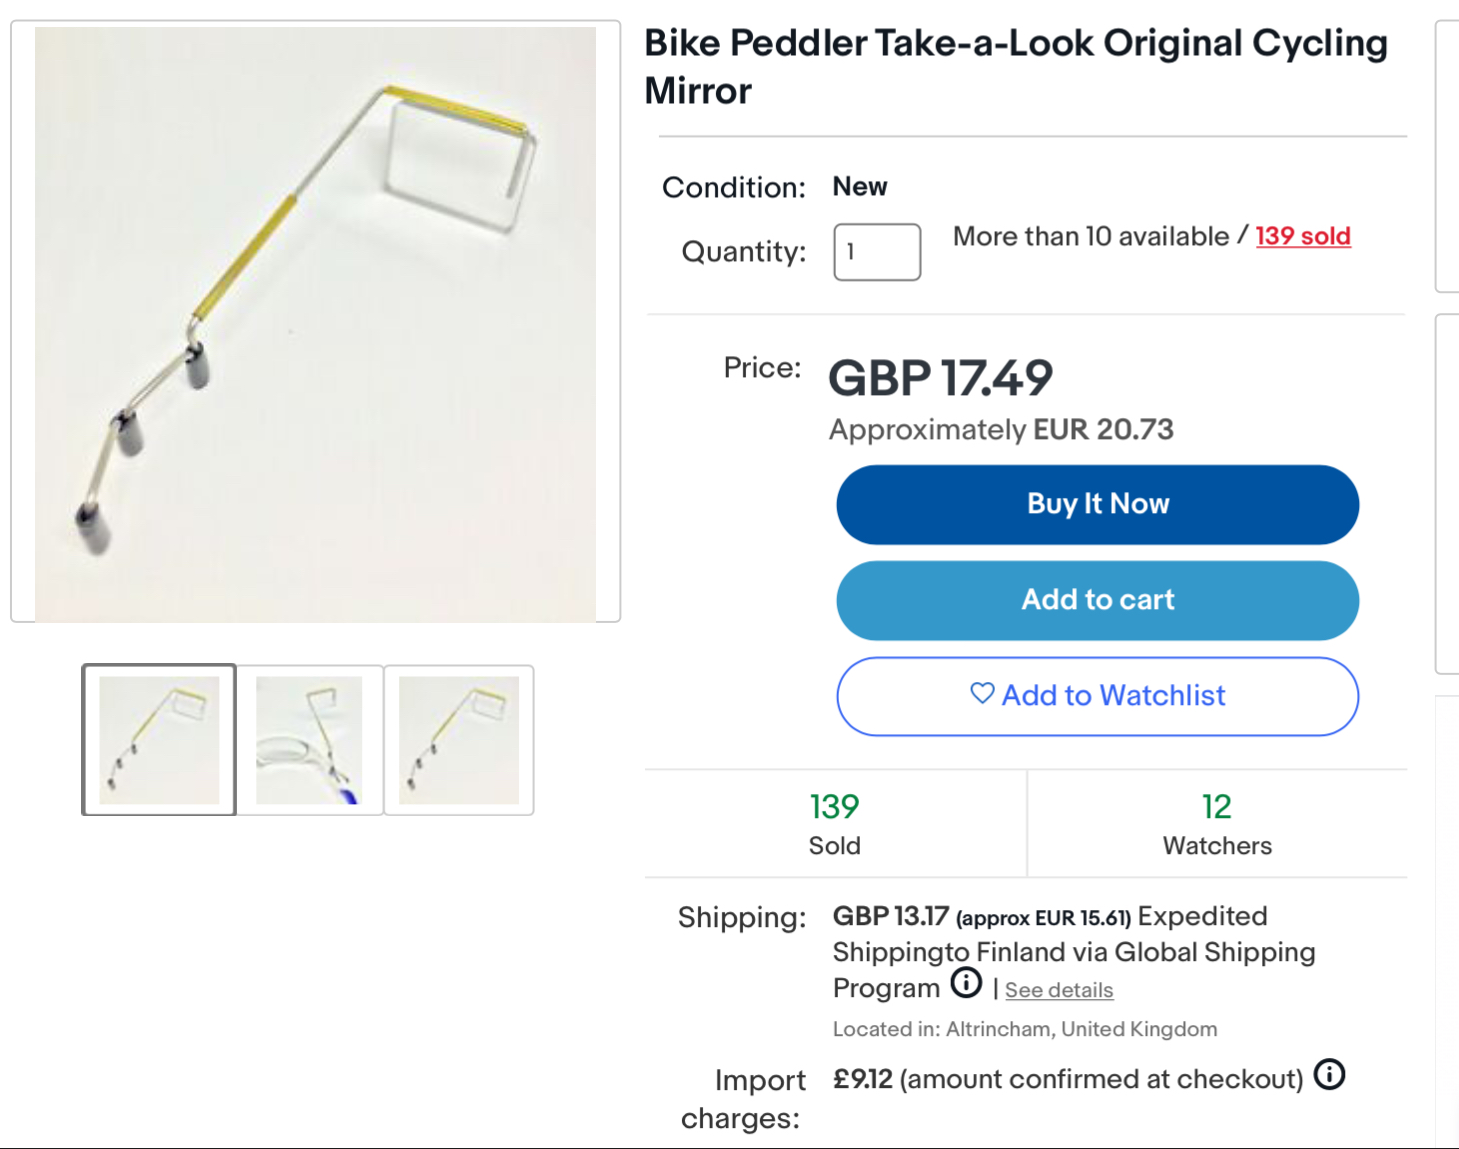This screenshot has height=1149, width=1459.
Task: Click the GBP 17.49 price
Action: (x=940, y=378)
